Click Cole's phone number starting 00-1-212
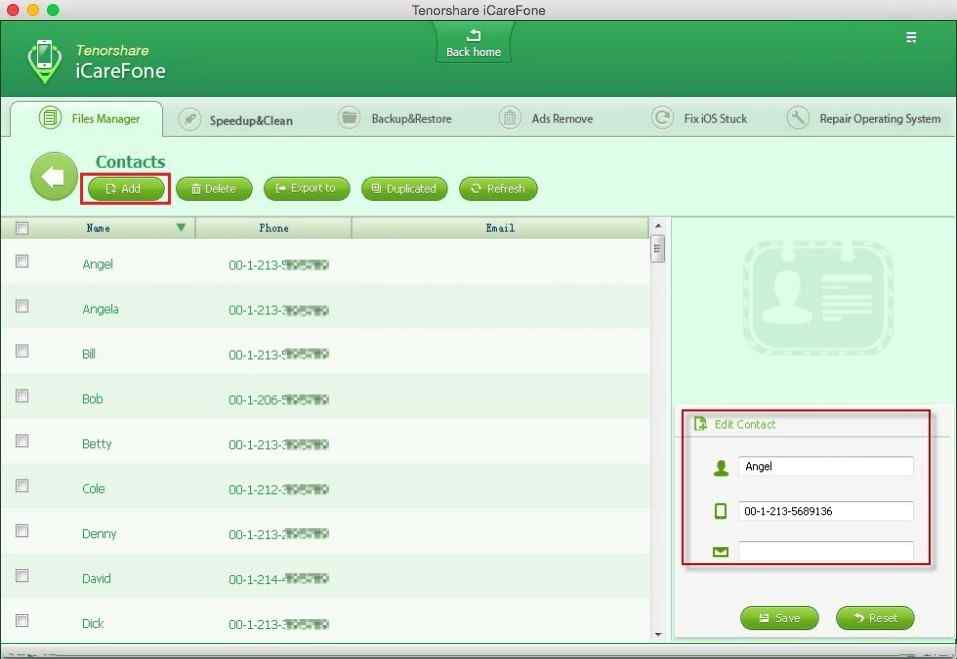957x659 pixels. pos(279,489)
